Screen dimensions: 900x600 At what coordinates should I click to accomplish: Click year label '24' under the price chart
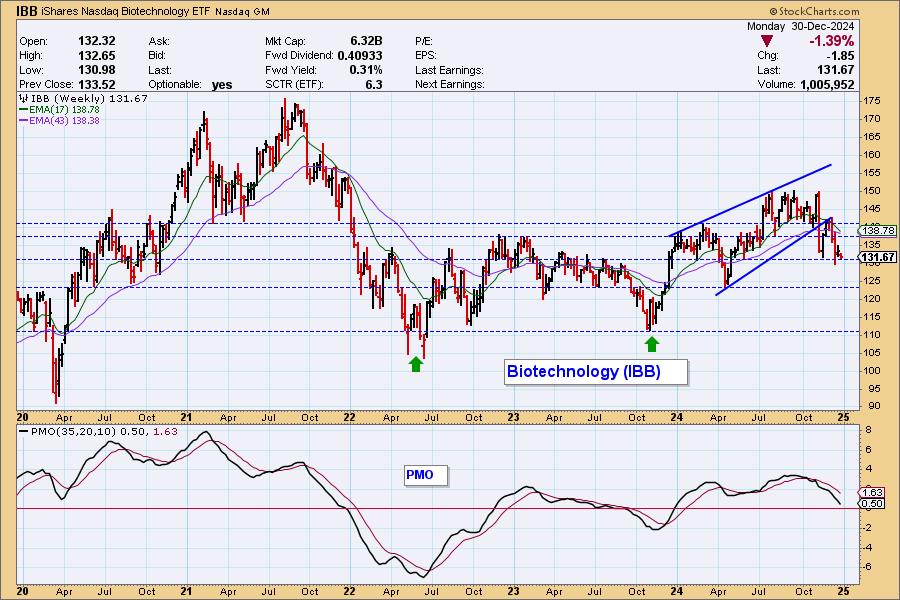click(677, 417)
